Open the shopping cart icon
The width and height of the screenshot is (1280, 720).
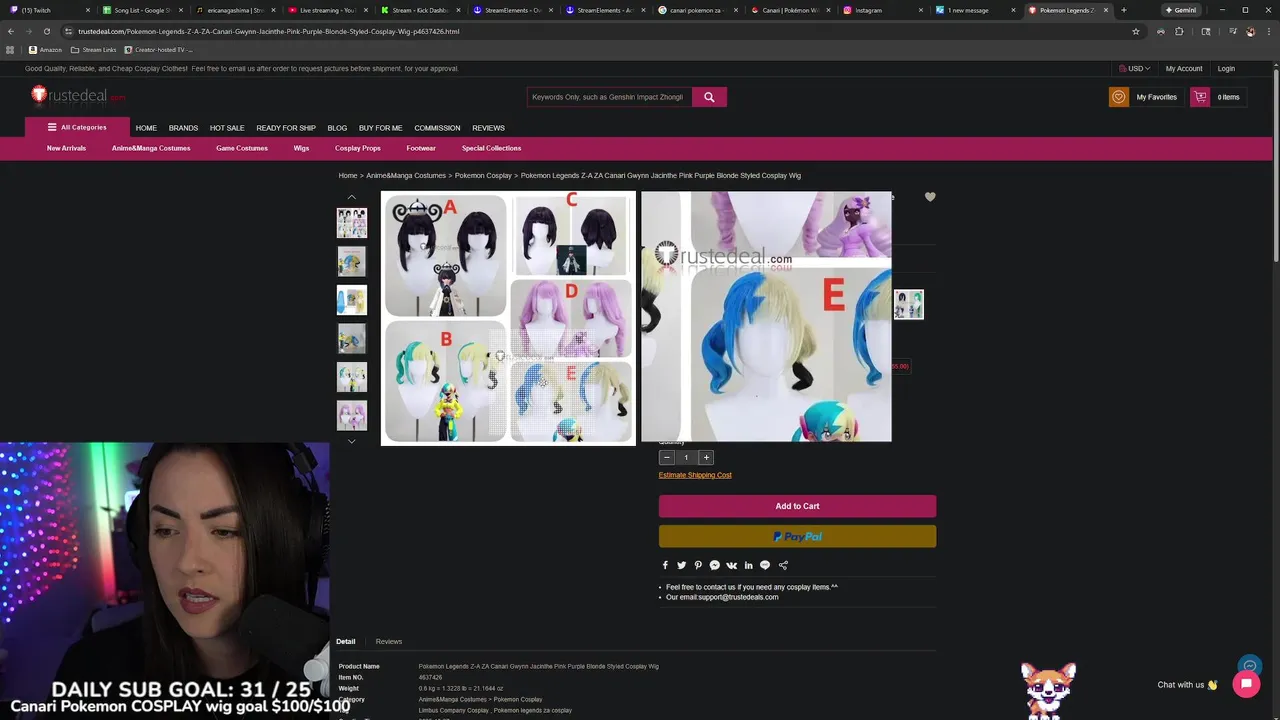coord(1200,97)
